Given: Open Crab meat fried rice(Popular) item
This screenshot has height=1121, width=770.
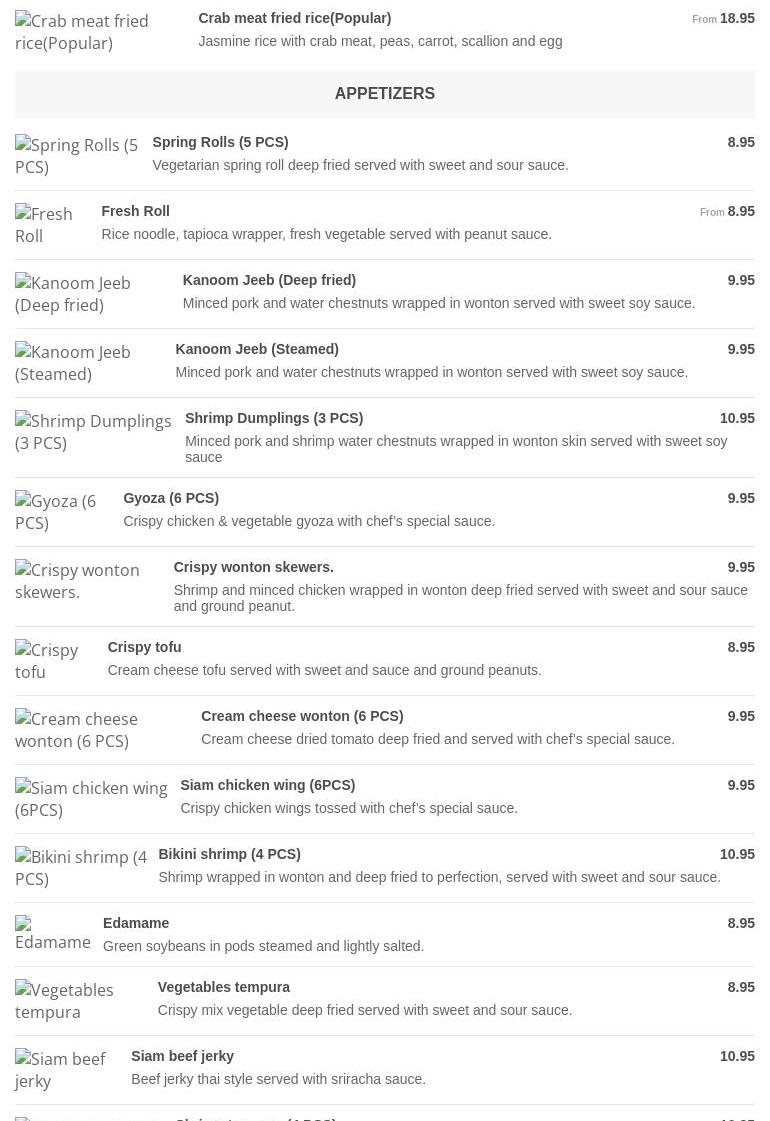Looking at the screenshot, I should click(294, 18).
